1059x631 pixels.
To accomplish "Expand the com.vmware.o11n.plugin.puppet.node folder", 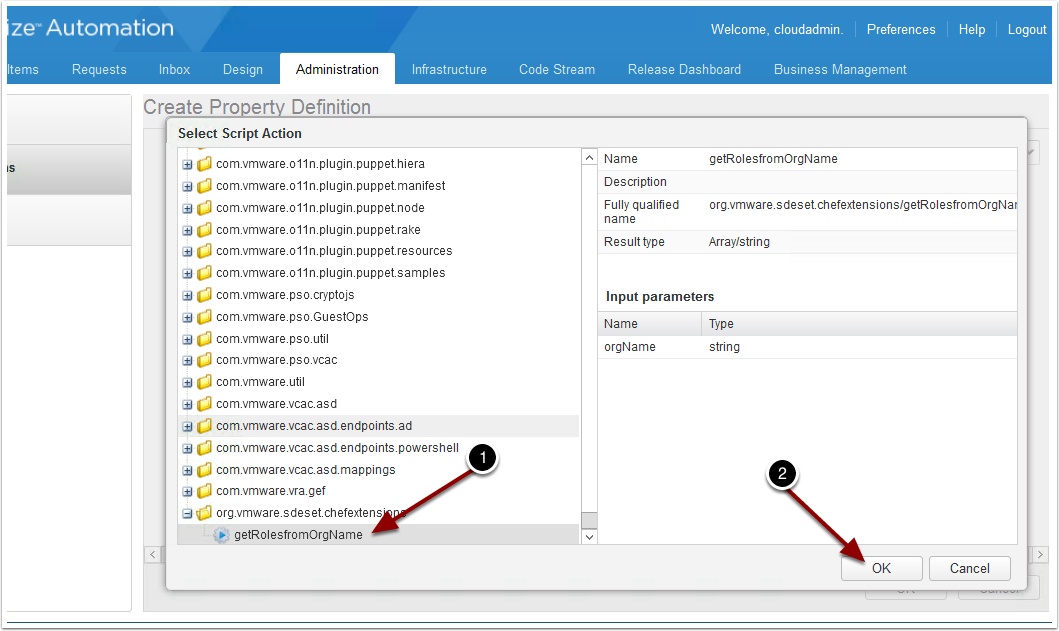I will pyautogui.click(x=187, y=209).
